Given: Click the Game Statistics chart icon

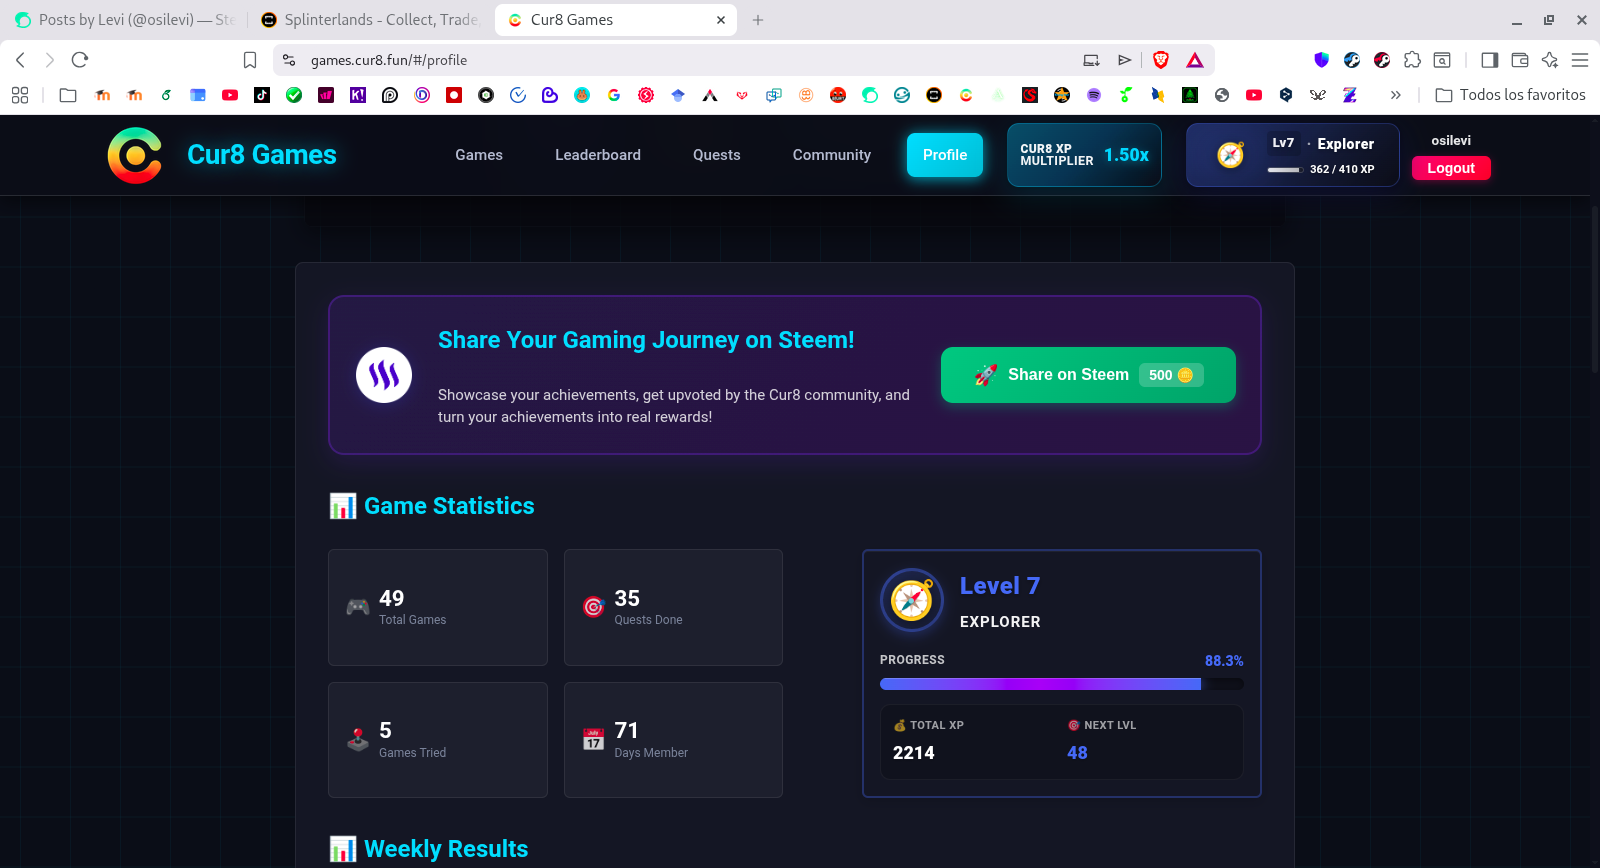Looking at the screenshot, I should pos(343,506).
